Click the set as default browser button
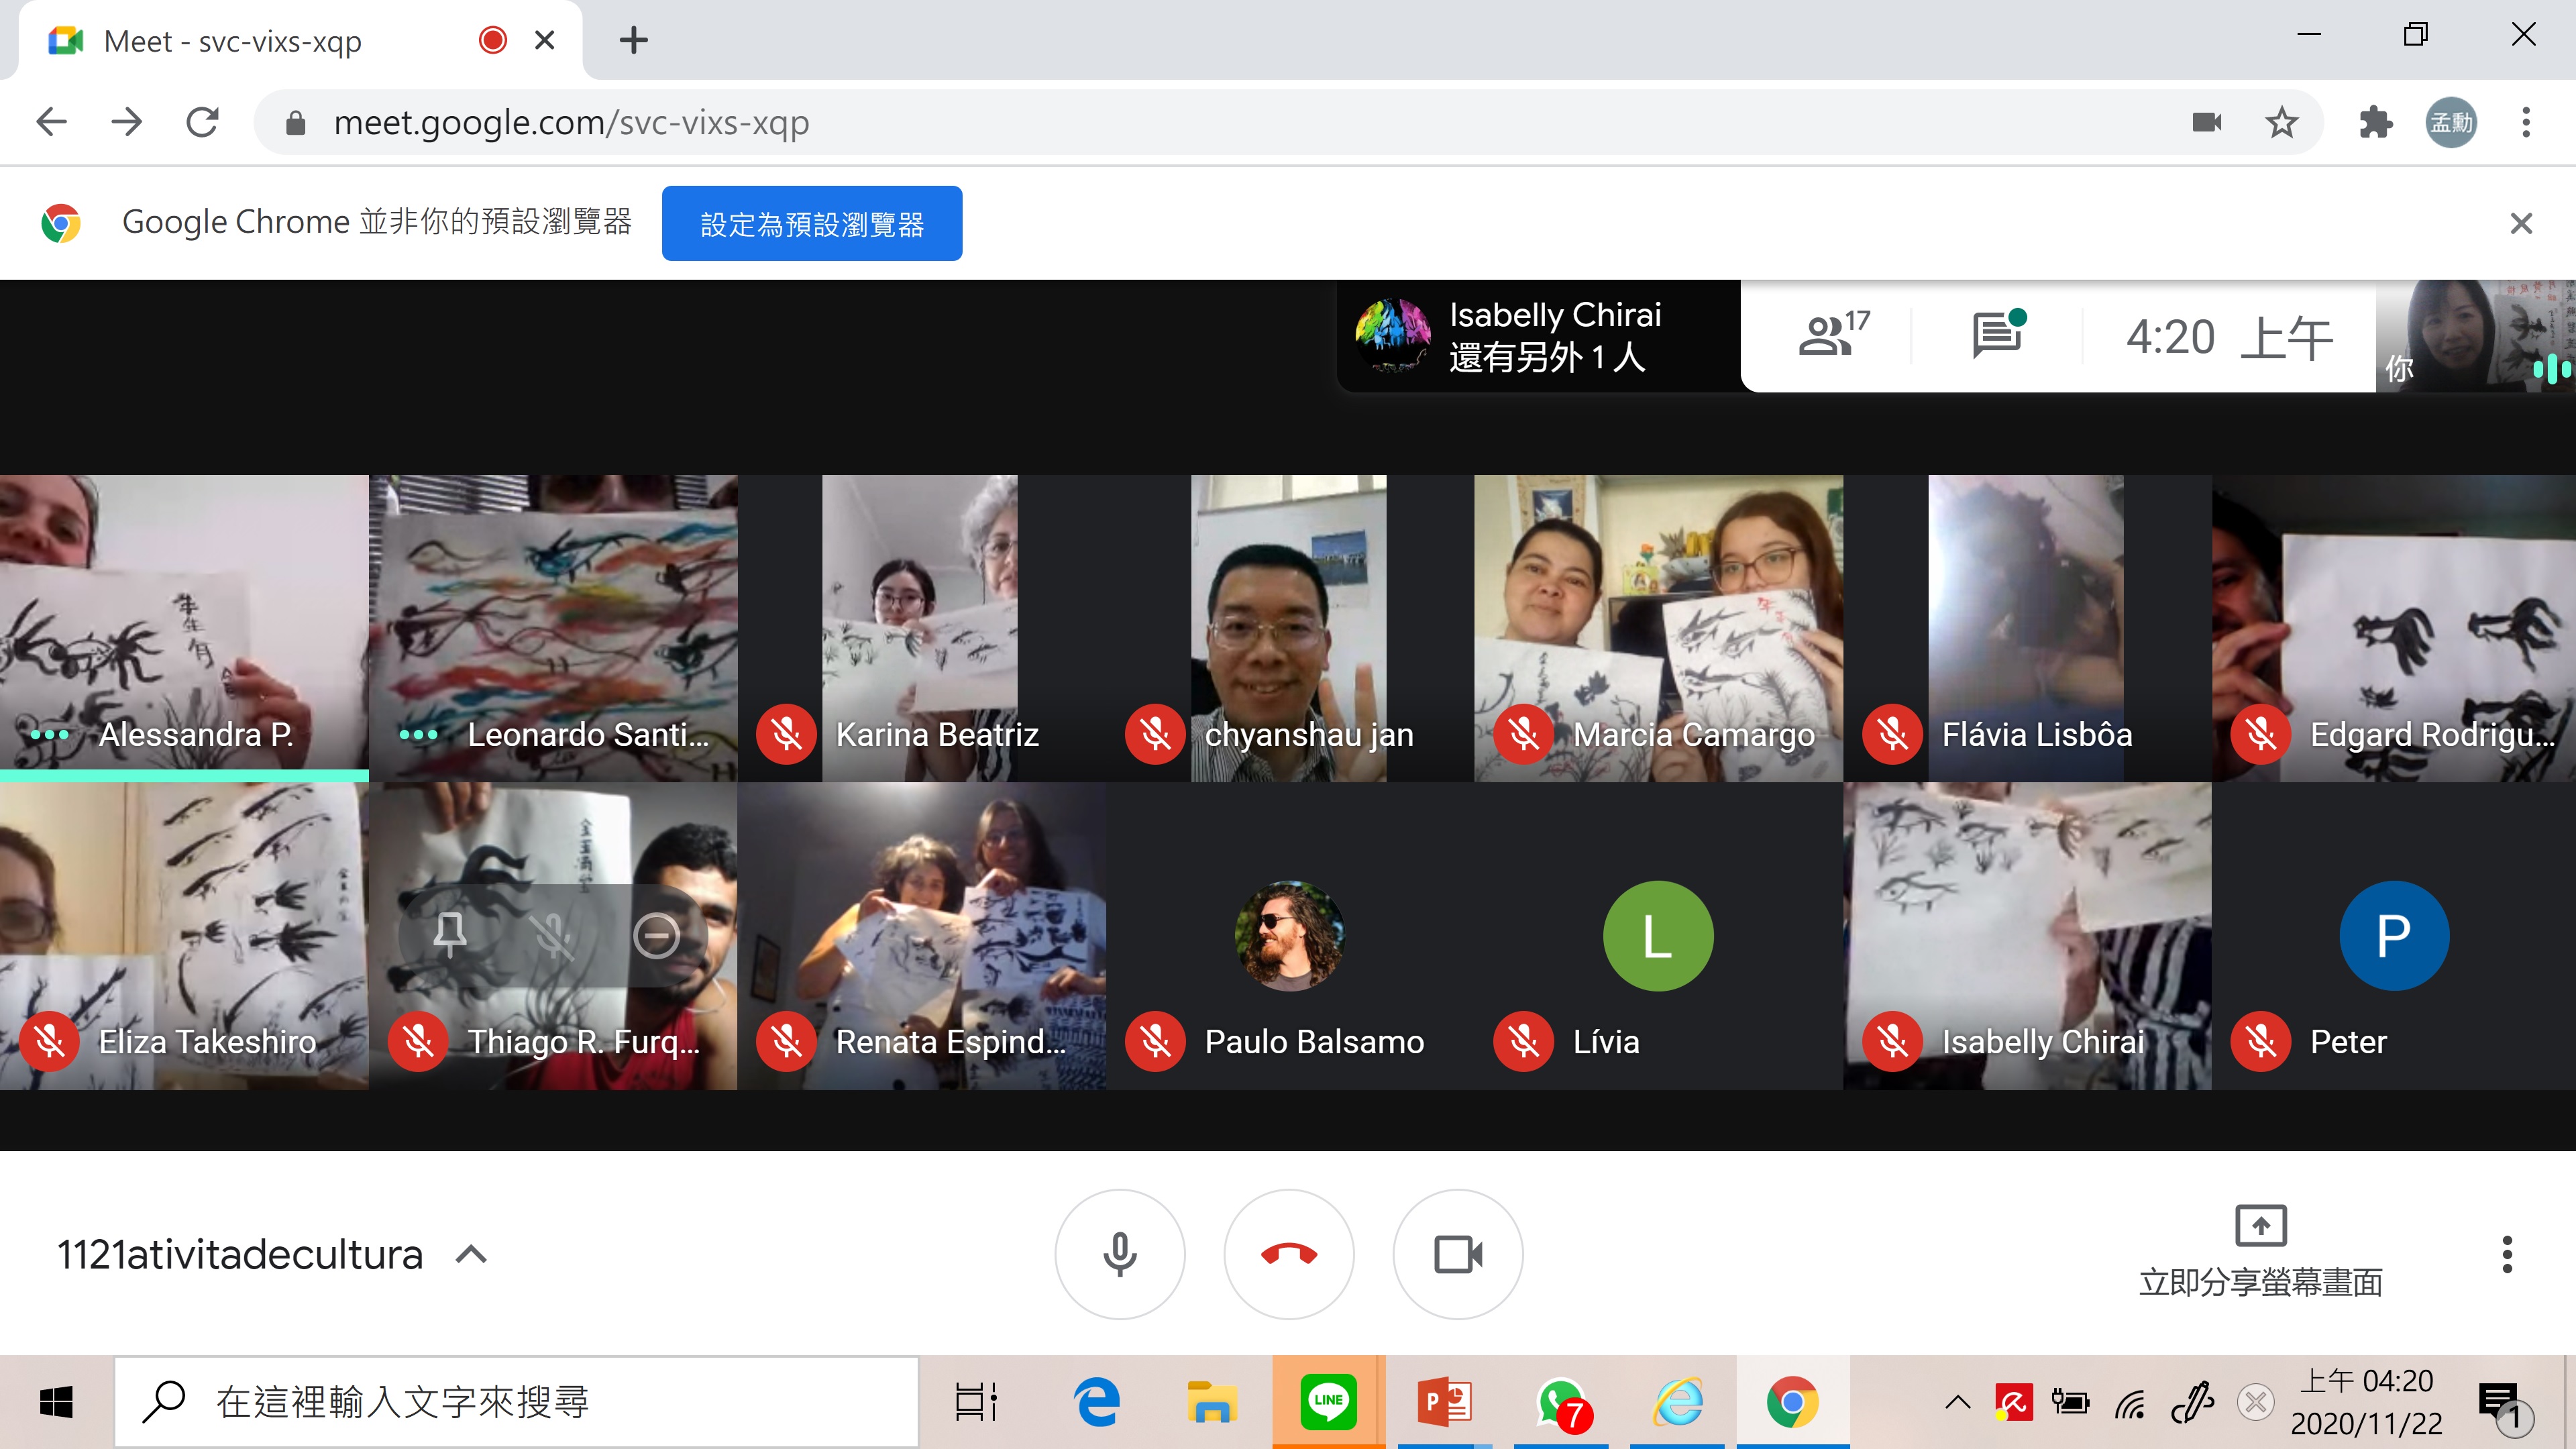2576x1449 pixels. click(x=811, y=224)
